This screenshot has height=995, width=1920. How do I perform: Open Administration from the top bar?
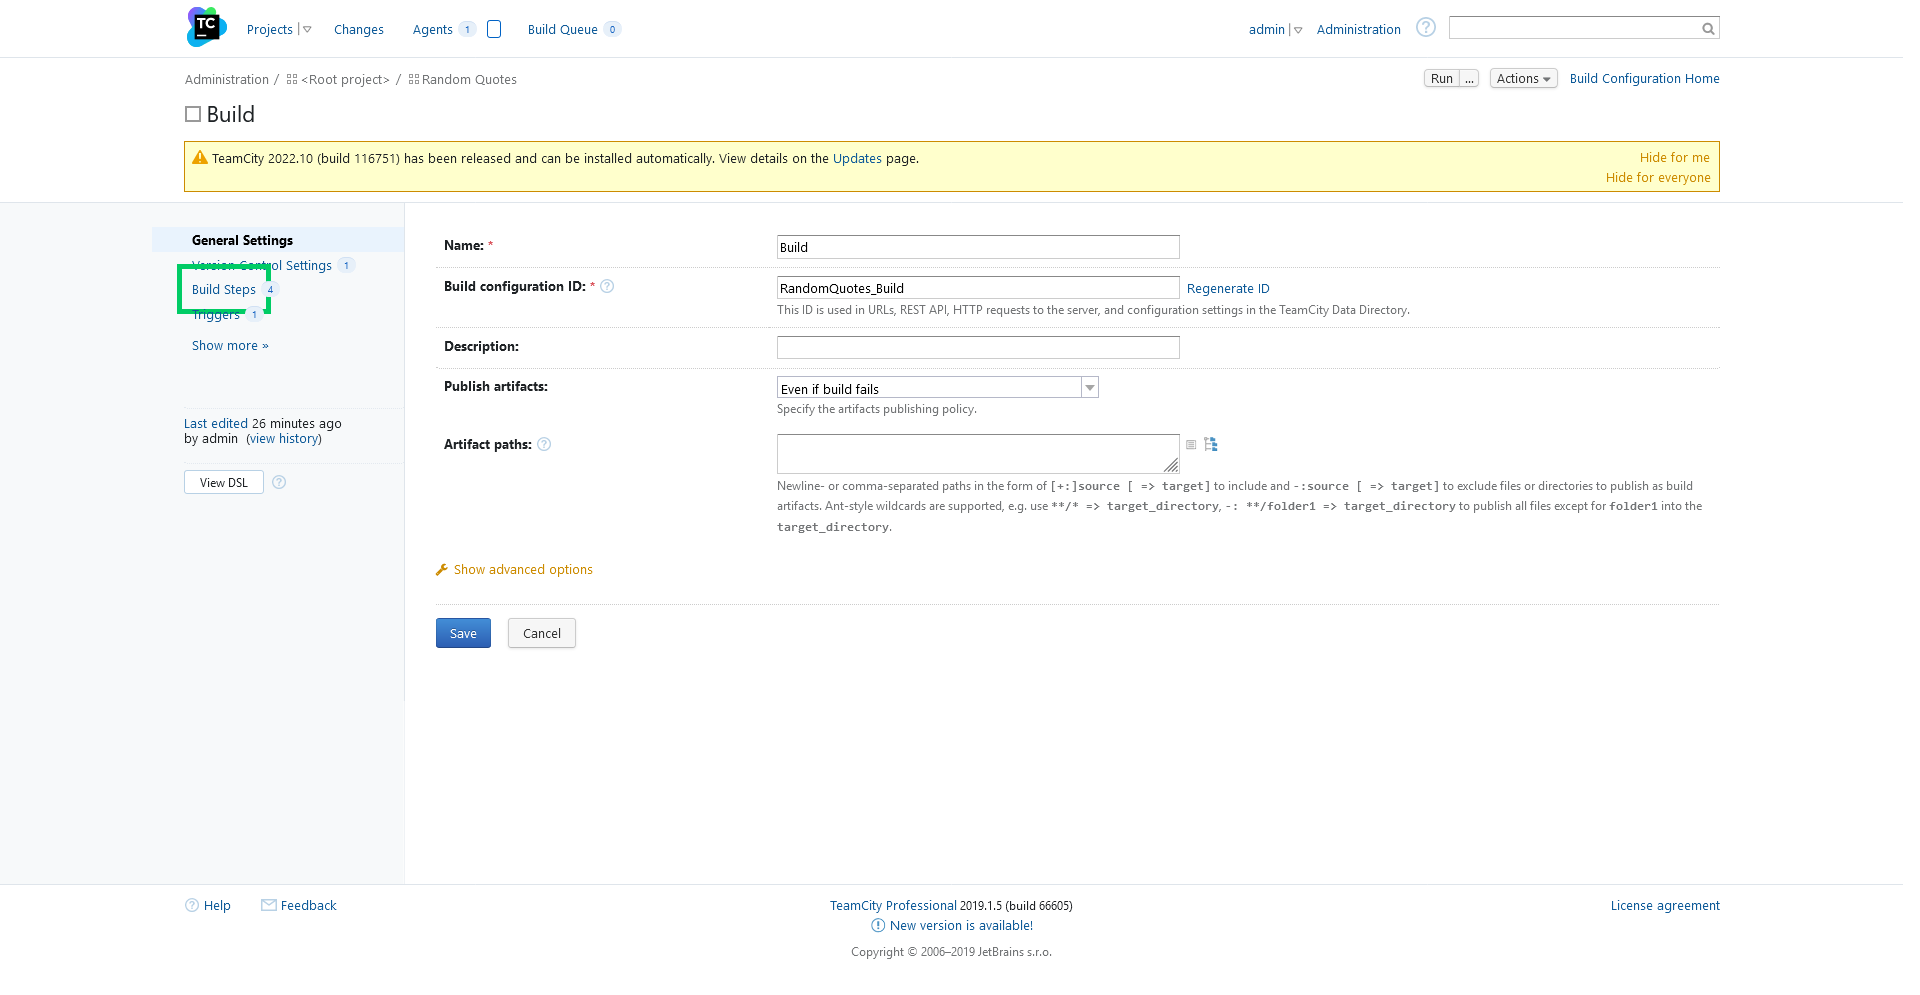1358,30
